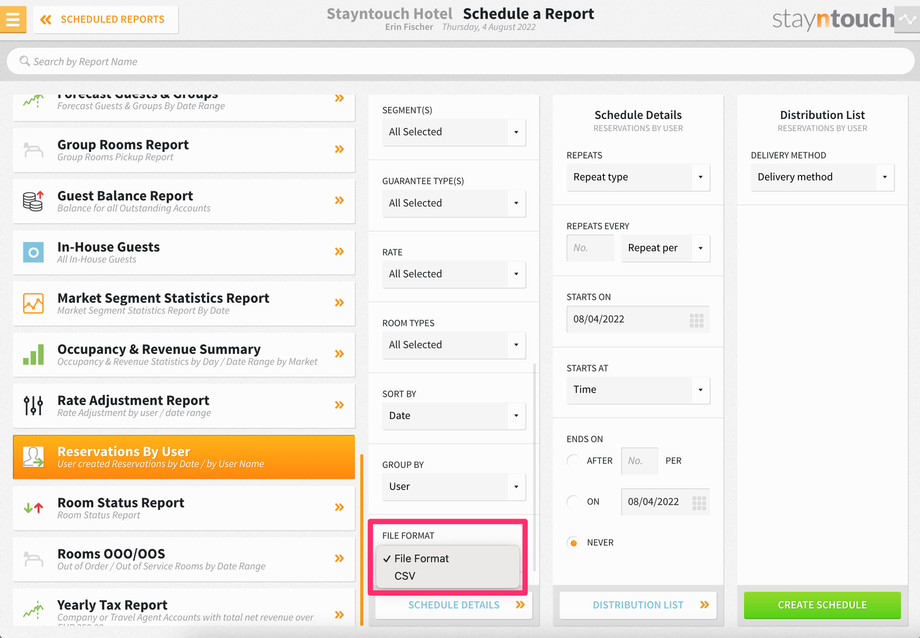Click the Rate Adjustment Report title
This screenshot has height=638, width=920.
pos(133,400)
